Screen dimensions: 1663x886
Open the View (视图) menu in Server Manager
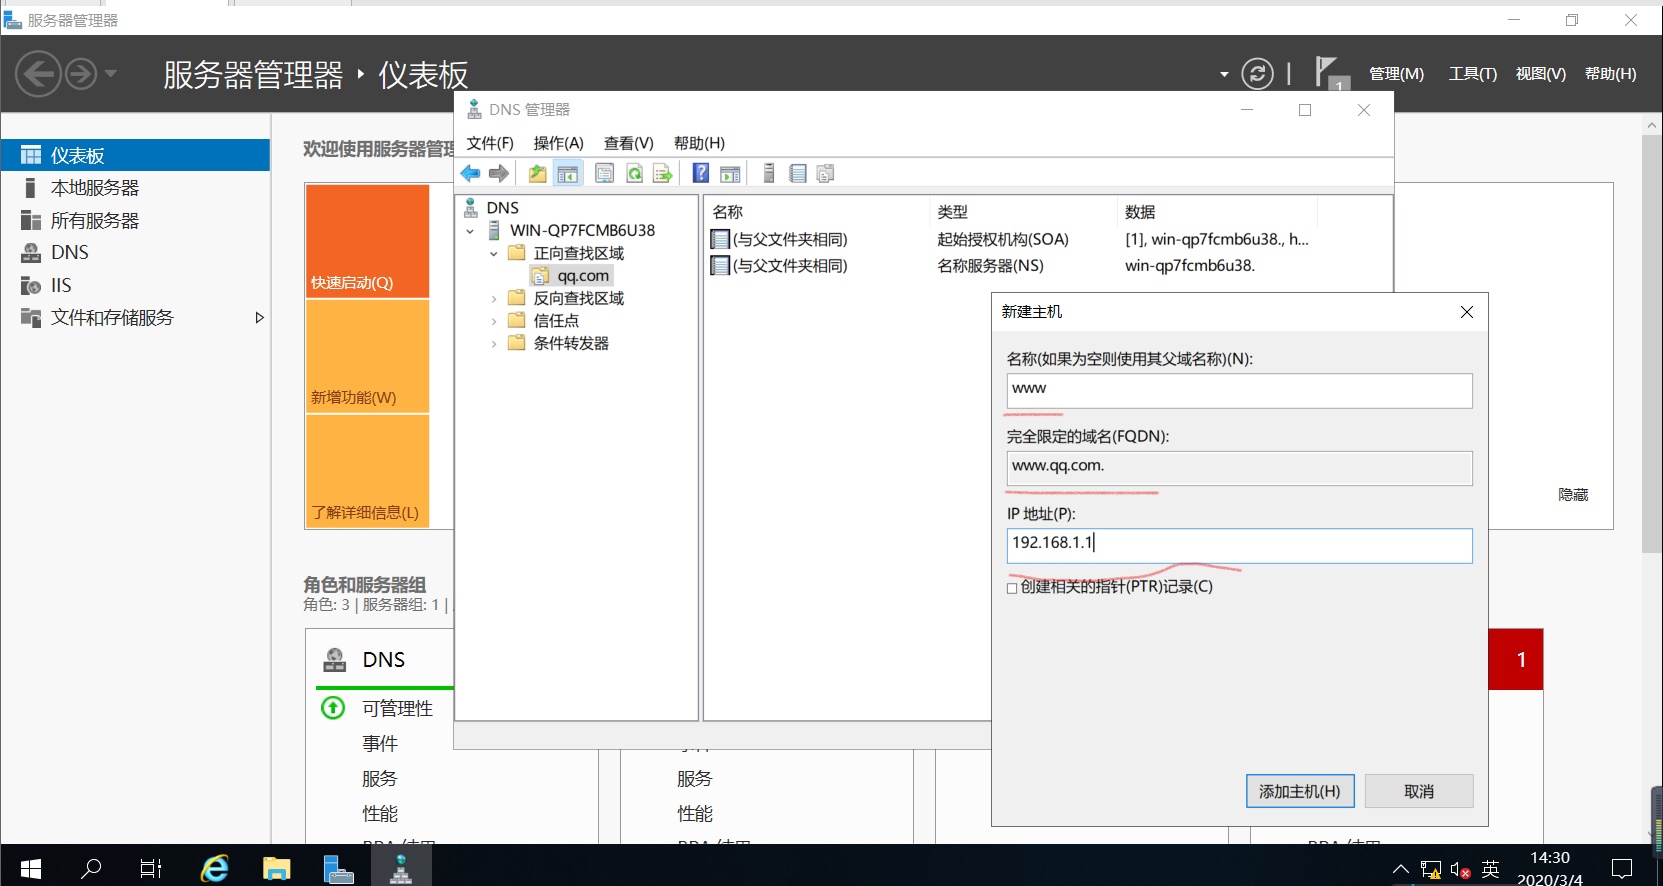(1541, 74)
